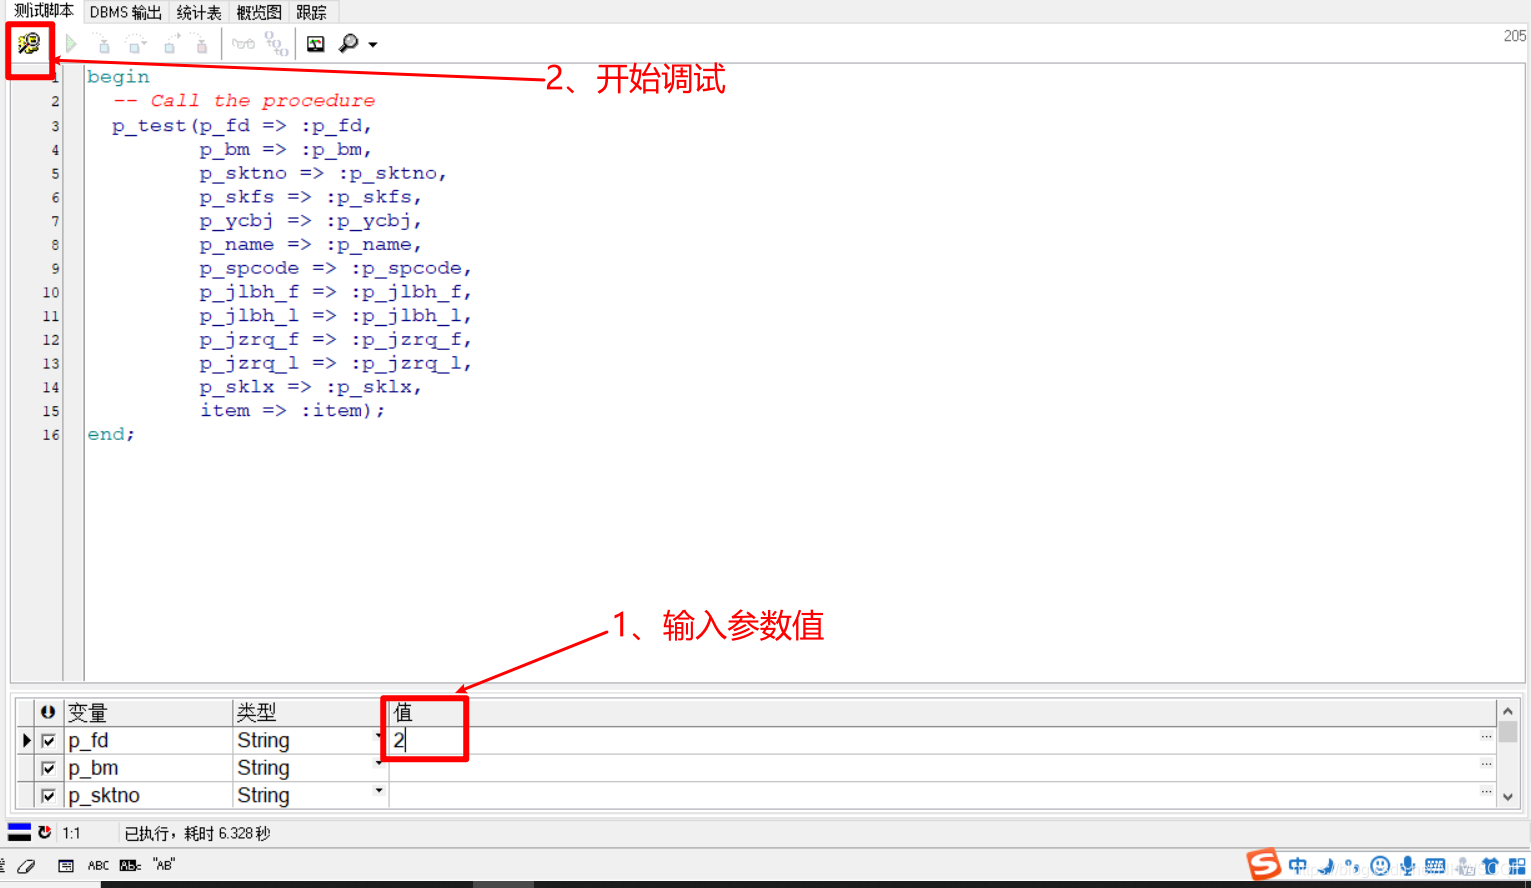
Task: Toggle the p_sktno variable checkbox
Action: 48,795
